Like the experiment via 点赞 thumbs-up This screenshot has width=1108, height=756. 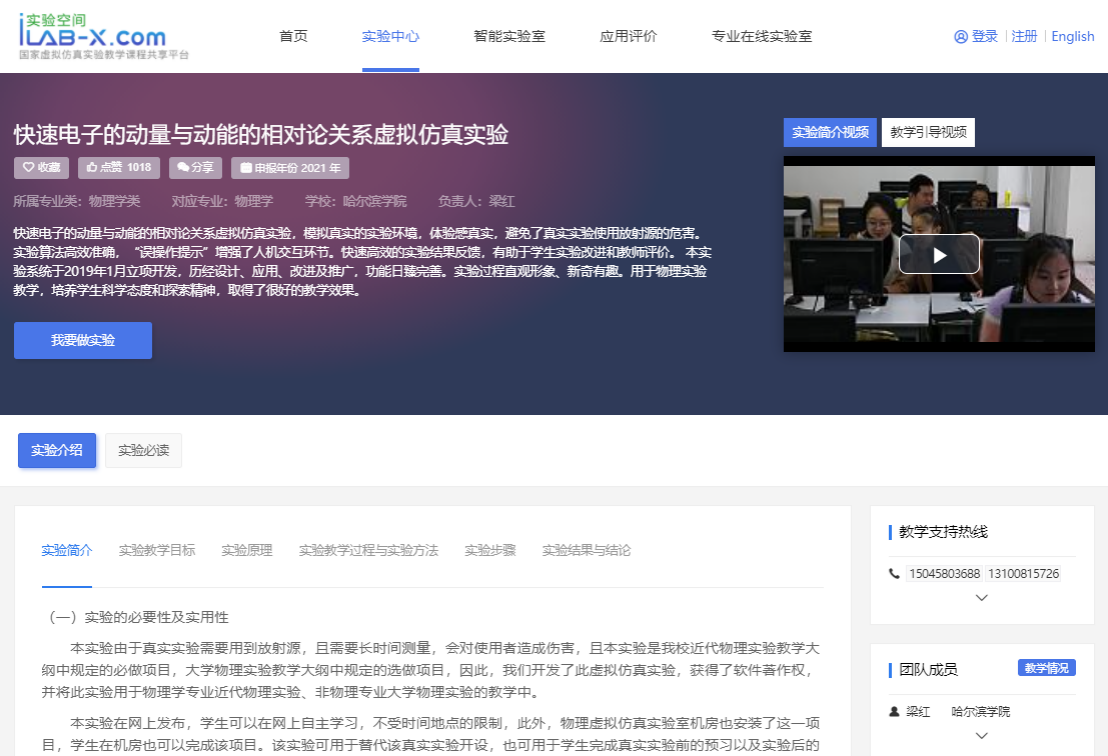tap(119, 168)
